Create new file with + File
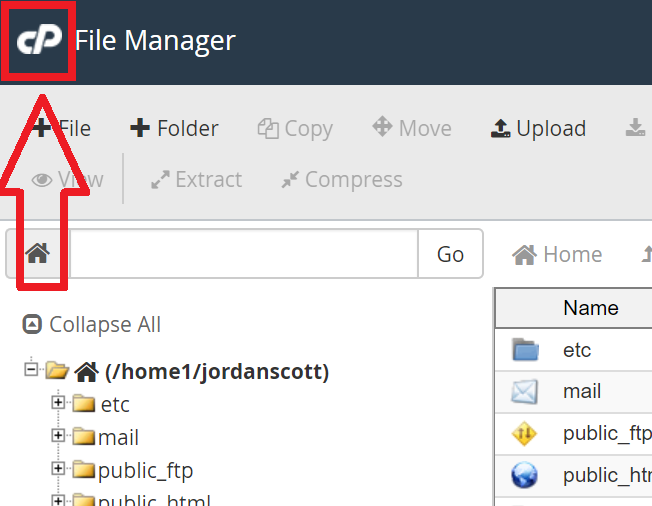 [x=62, y=128]
